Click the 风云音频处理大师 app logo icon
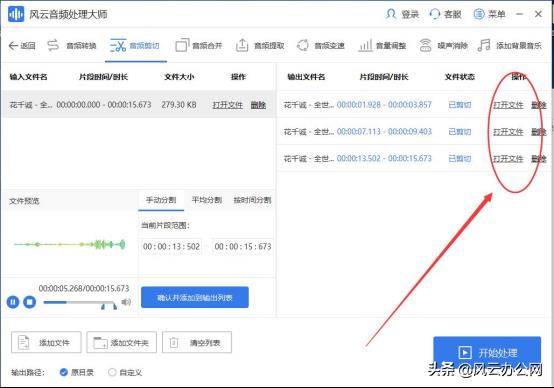The height and width of the screenshot is (388, 554). pos(16,14)
